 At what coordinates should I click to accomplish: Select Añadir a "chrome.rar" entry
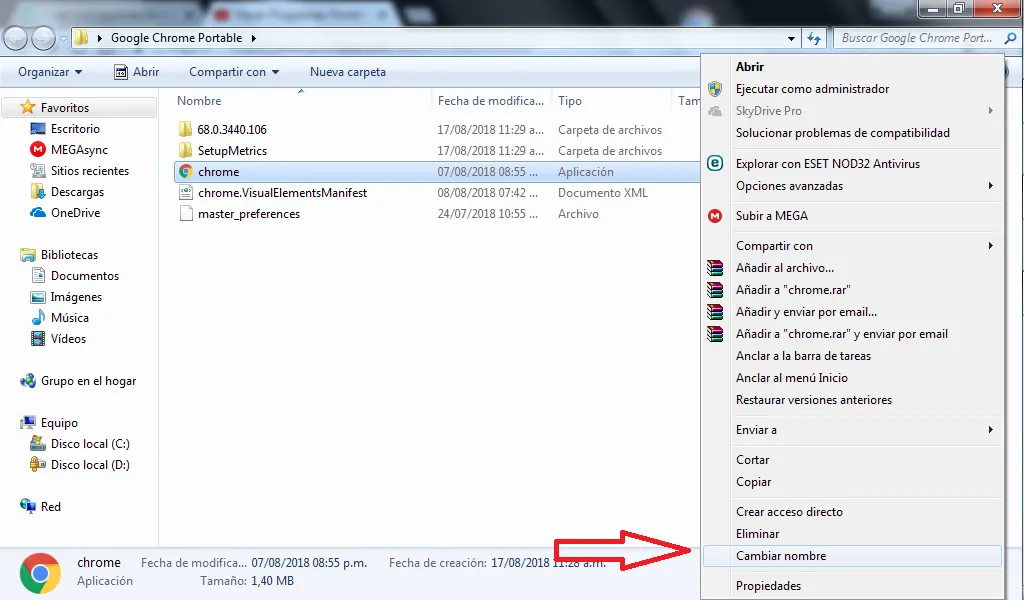click(x=852, y=290)
